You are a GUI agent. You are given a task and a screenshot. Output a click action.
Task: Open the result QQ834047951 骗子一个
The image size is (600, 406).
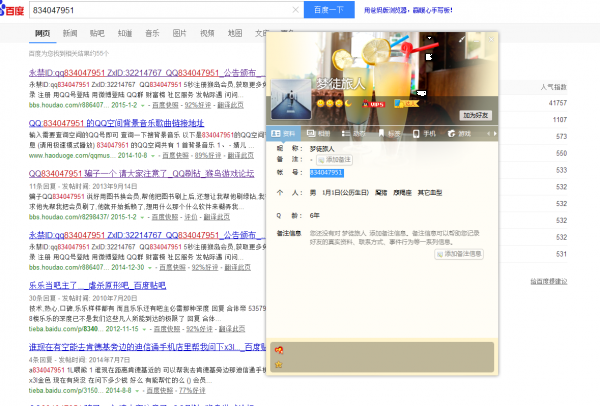[x=141, y=173]
